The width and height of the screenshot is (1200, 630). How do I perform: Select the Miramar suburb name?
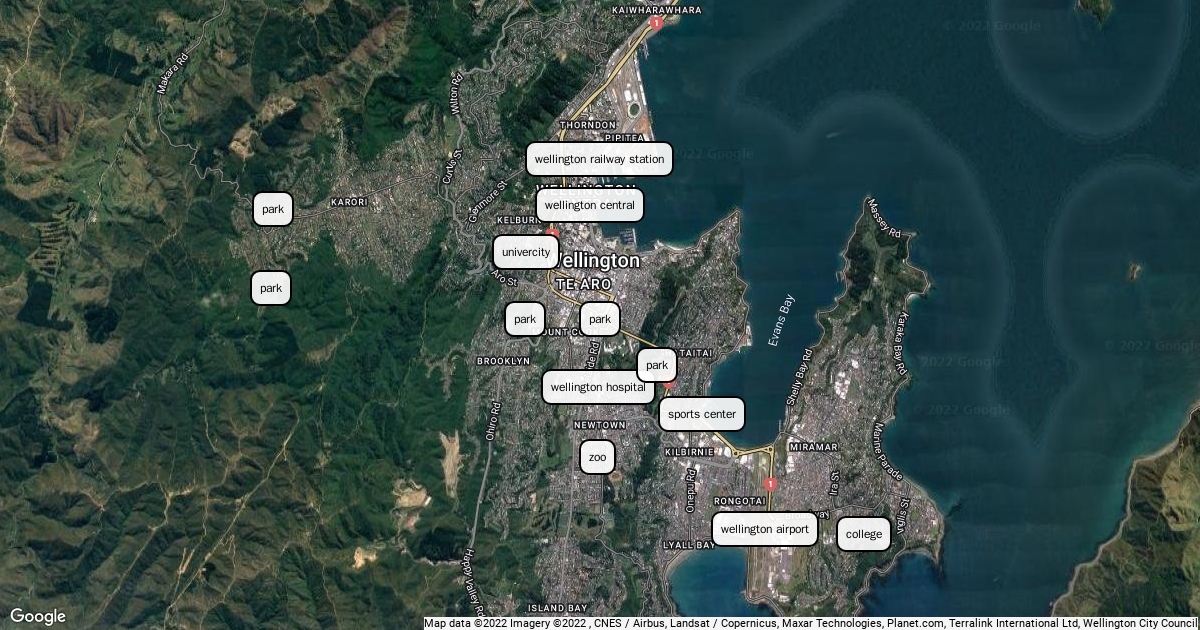[812, 447]
